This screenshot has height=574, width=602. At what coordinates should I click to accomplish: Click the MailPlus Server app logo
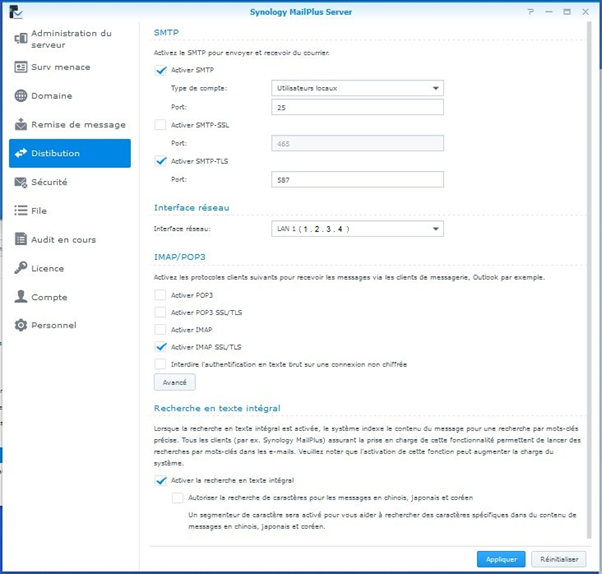[x=16, y=12]
